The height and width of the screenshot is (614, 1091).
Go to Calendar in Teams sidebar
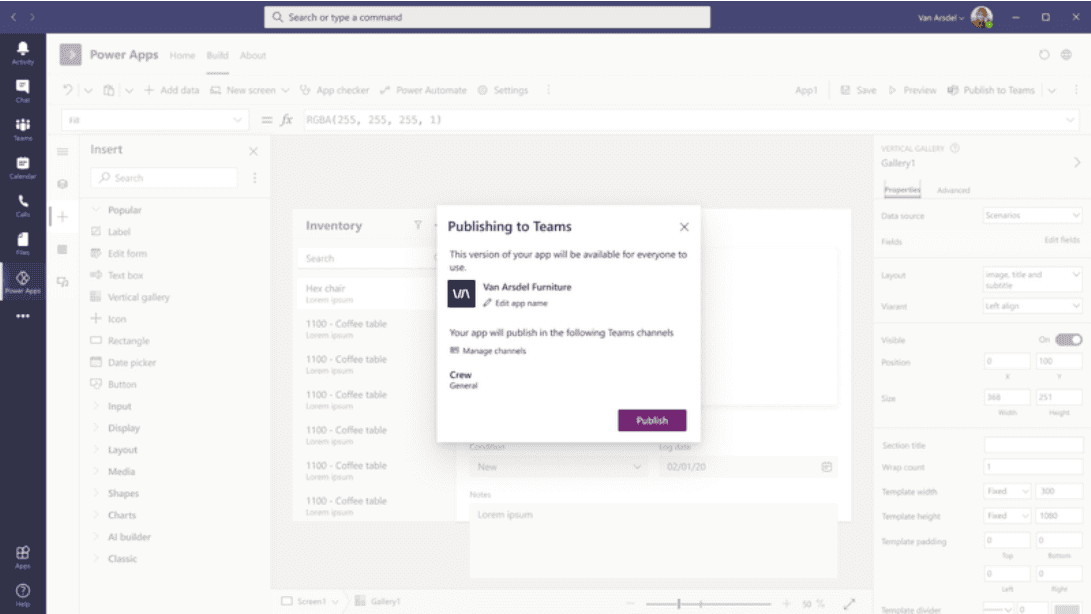[x=22, y=167]
